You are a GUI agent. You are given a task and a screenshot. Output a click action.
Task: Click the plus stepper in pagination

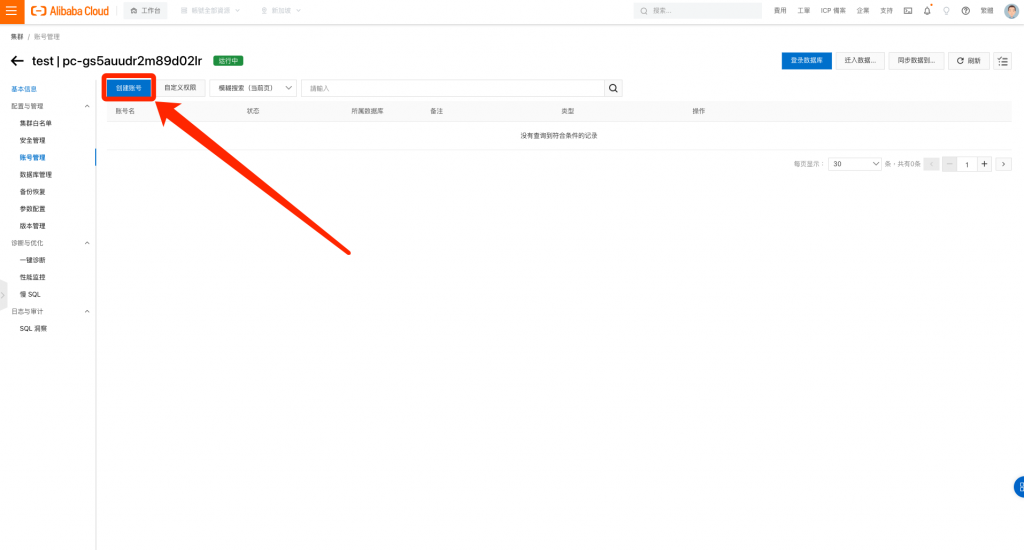(x=984, y=164)
